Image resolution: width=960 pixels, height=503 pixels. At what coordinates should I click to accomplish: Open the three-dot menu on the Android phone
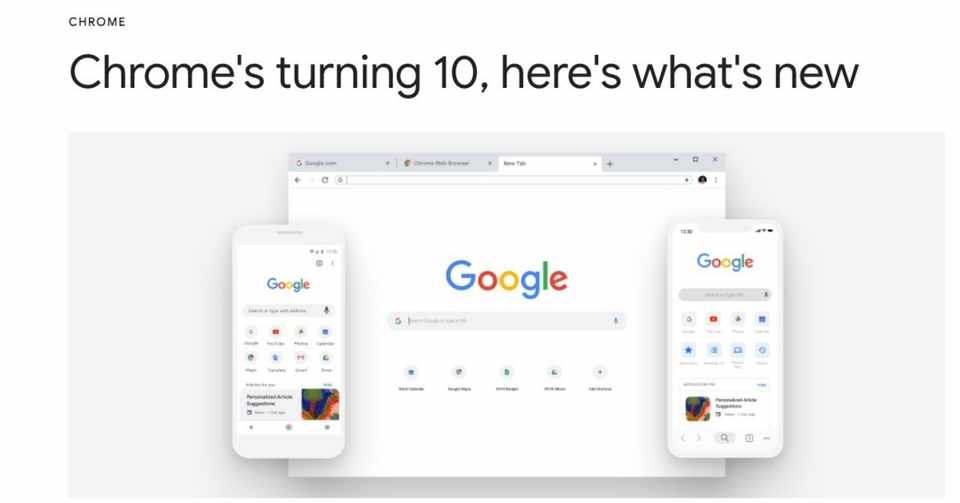pos(332,263)
